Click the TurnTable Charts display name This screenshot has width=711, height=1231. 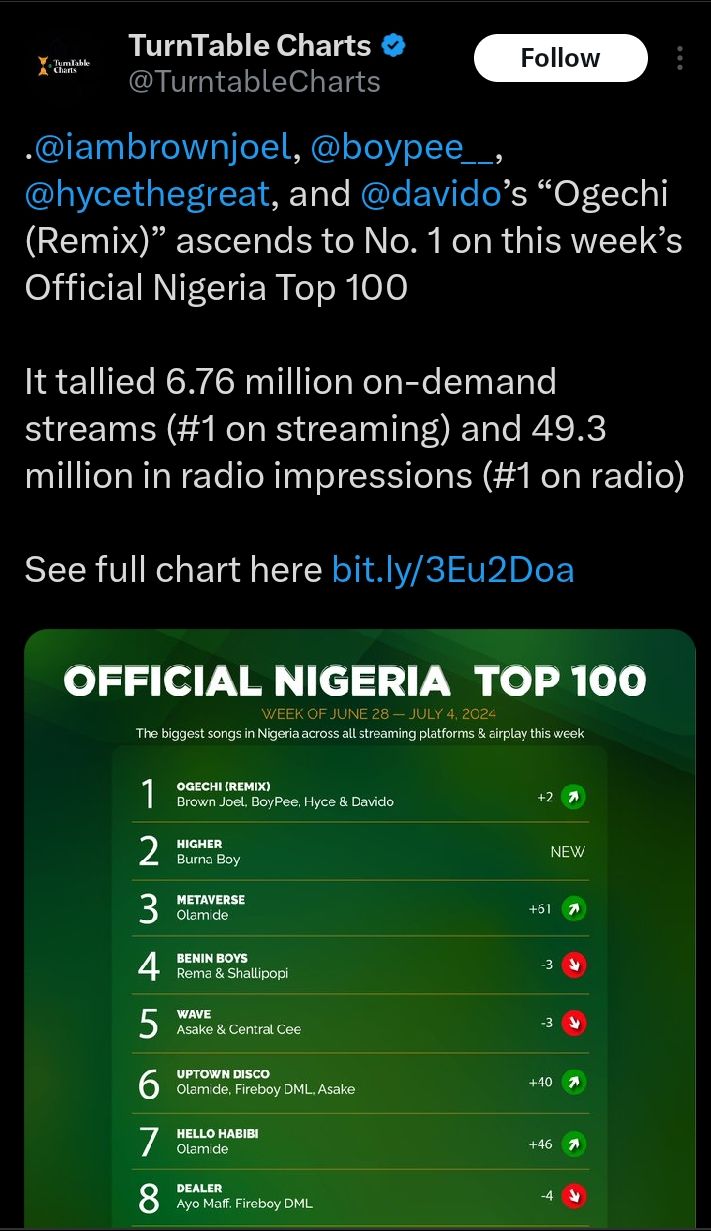point(250,46)
